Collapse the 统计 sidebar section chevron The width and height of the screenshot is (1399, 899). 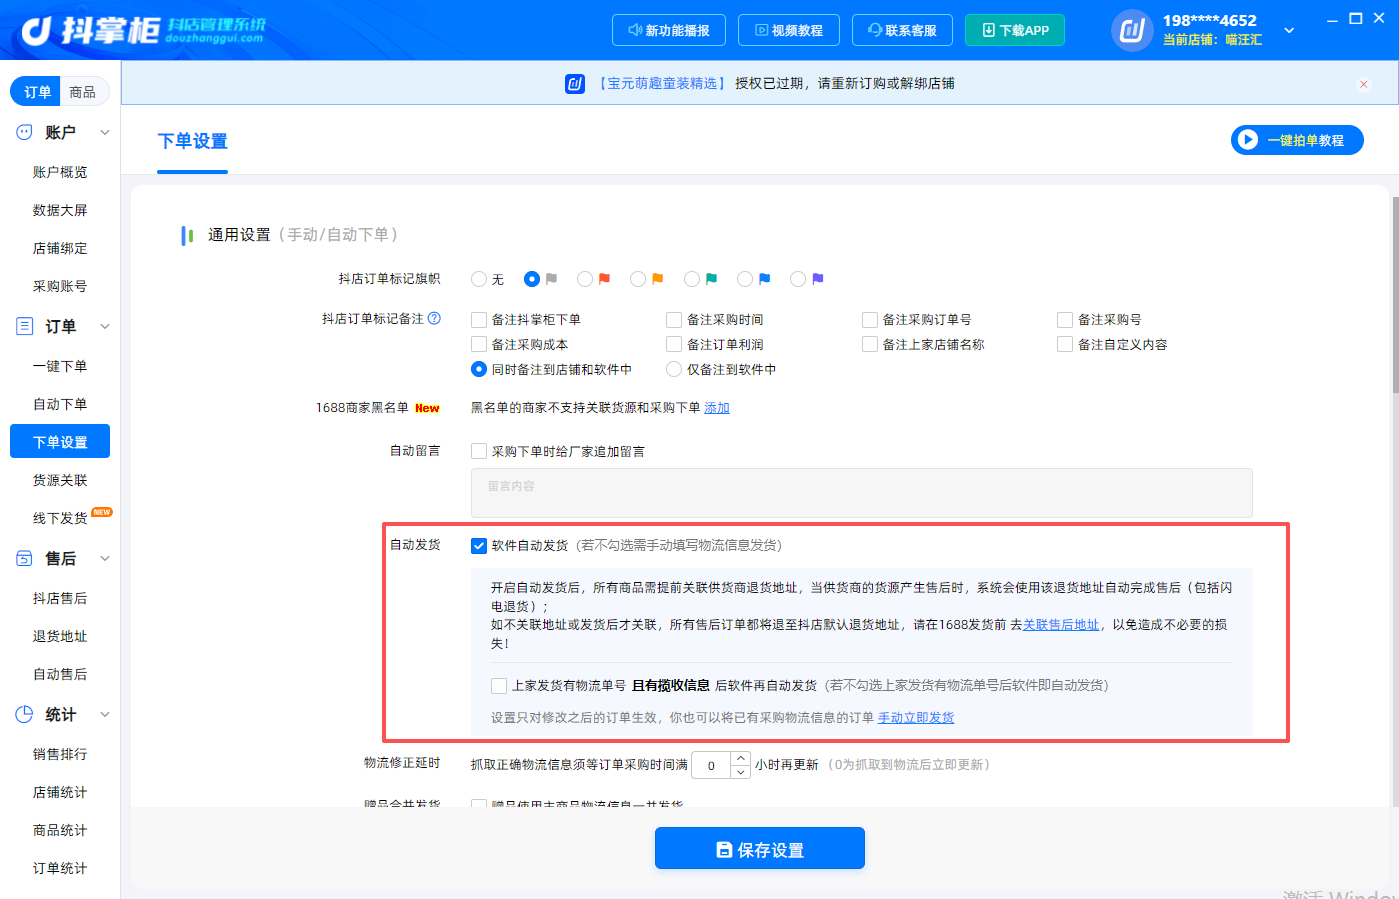tap(104, 714)
